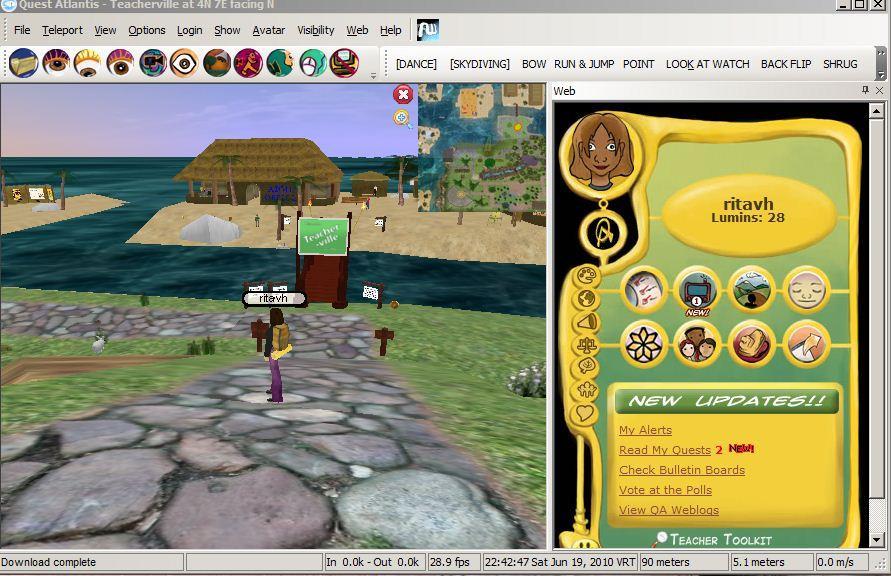The height and width of the screenshot is (576, 891).
Task: Click the ritavh avatar portrait
Action: coord(601,152)
